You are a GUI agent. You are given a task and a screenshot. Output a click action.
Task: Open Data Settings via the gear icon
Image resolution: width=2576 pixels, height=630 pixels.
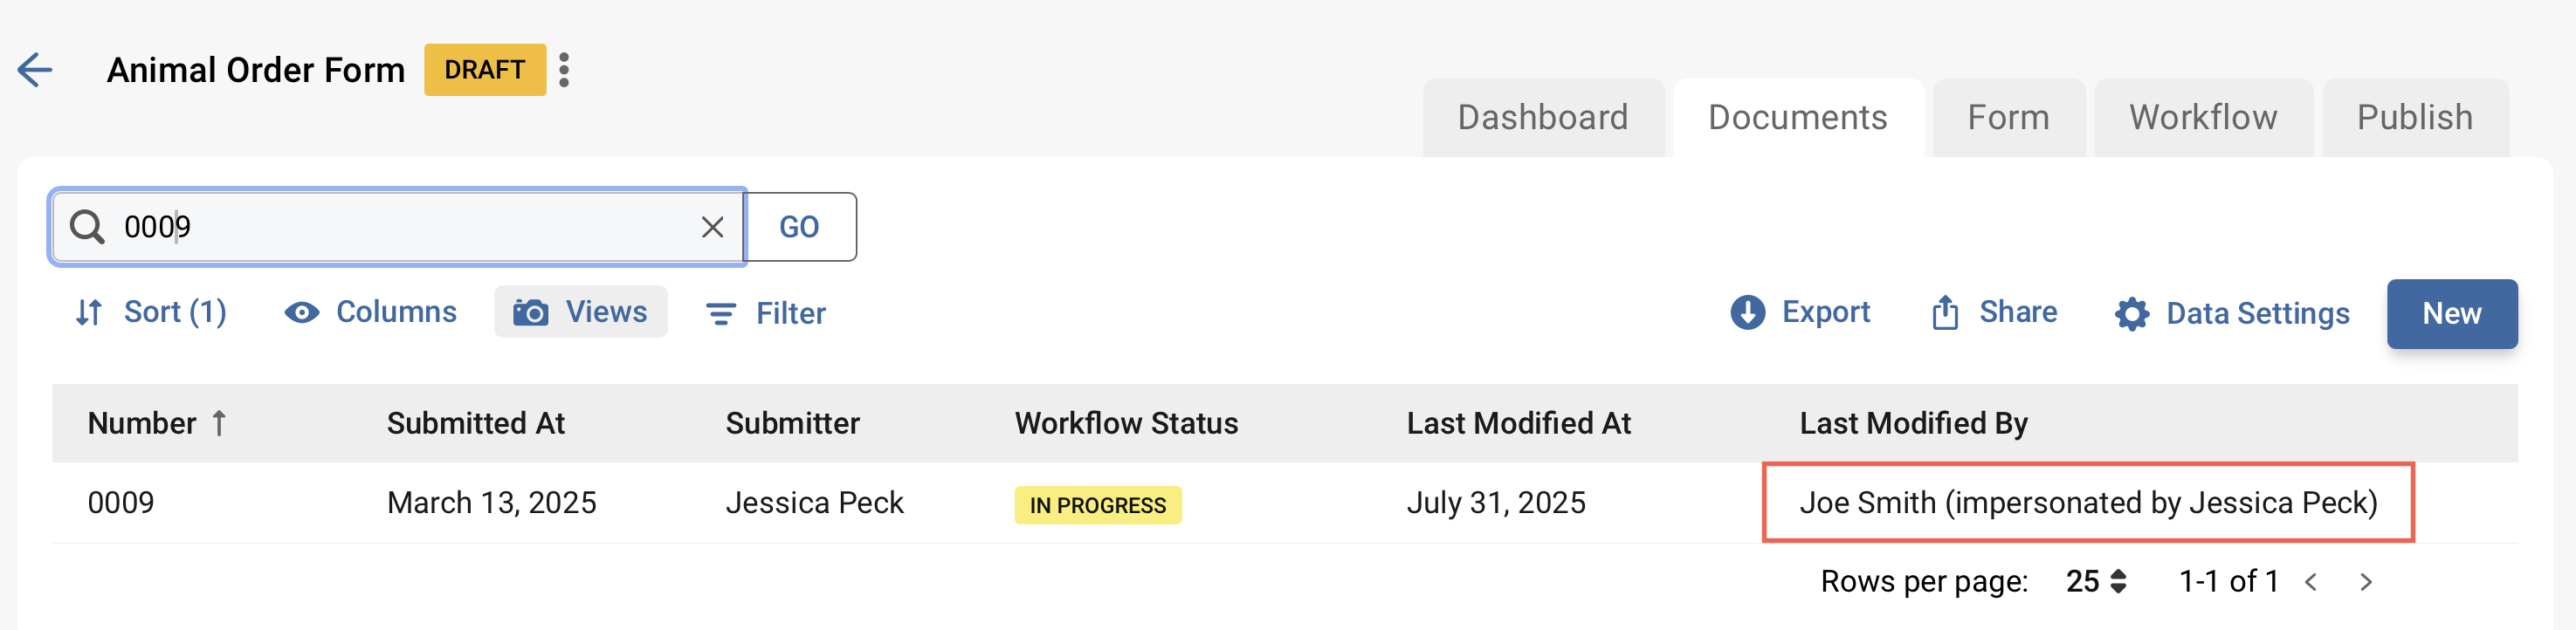2130,312
